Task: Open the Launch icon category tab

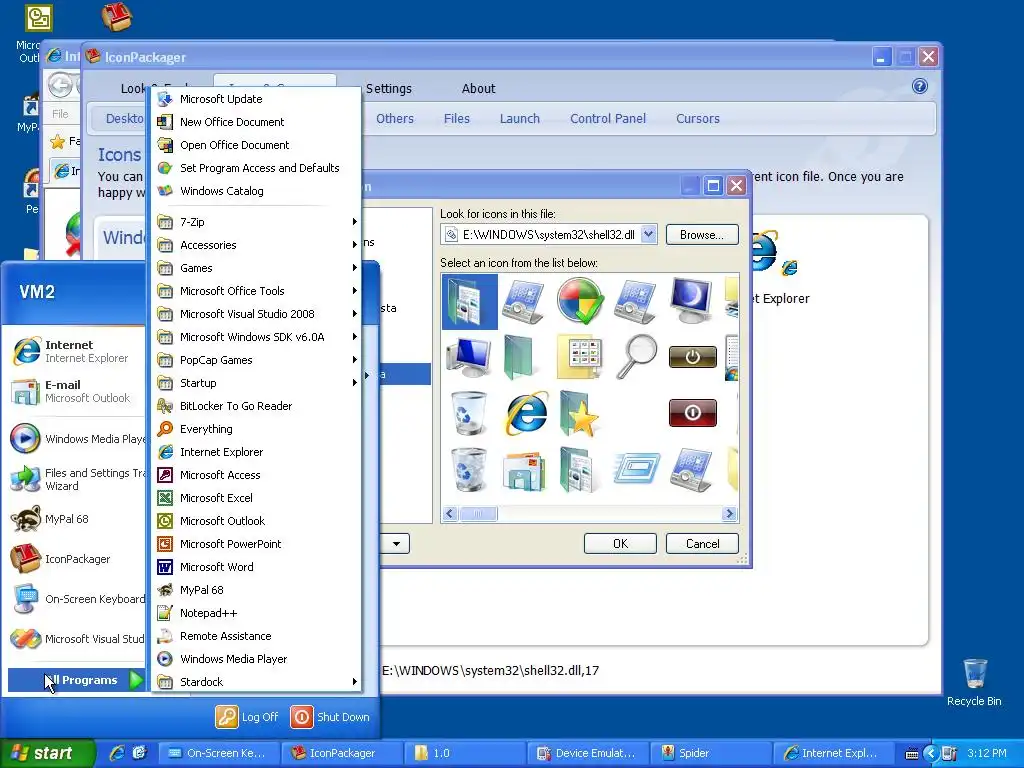Action: 520,118
